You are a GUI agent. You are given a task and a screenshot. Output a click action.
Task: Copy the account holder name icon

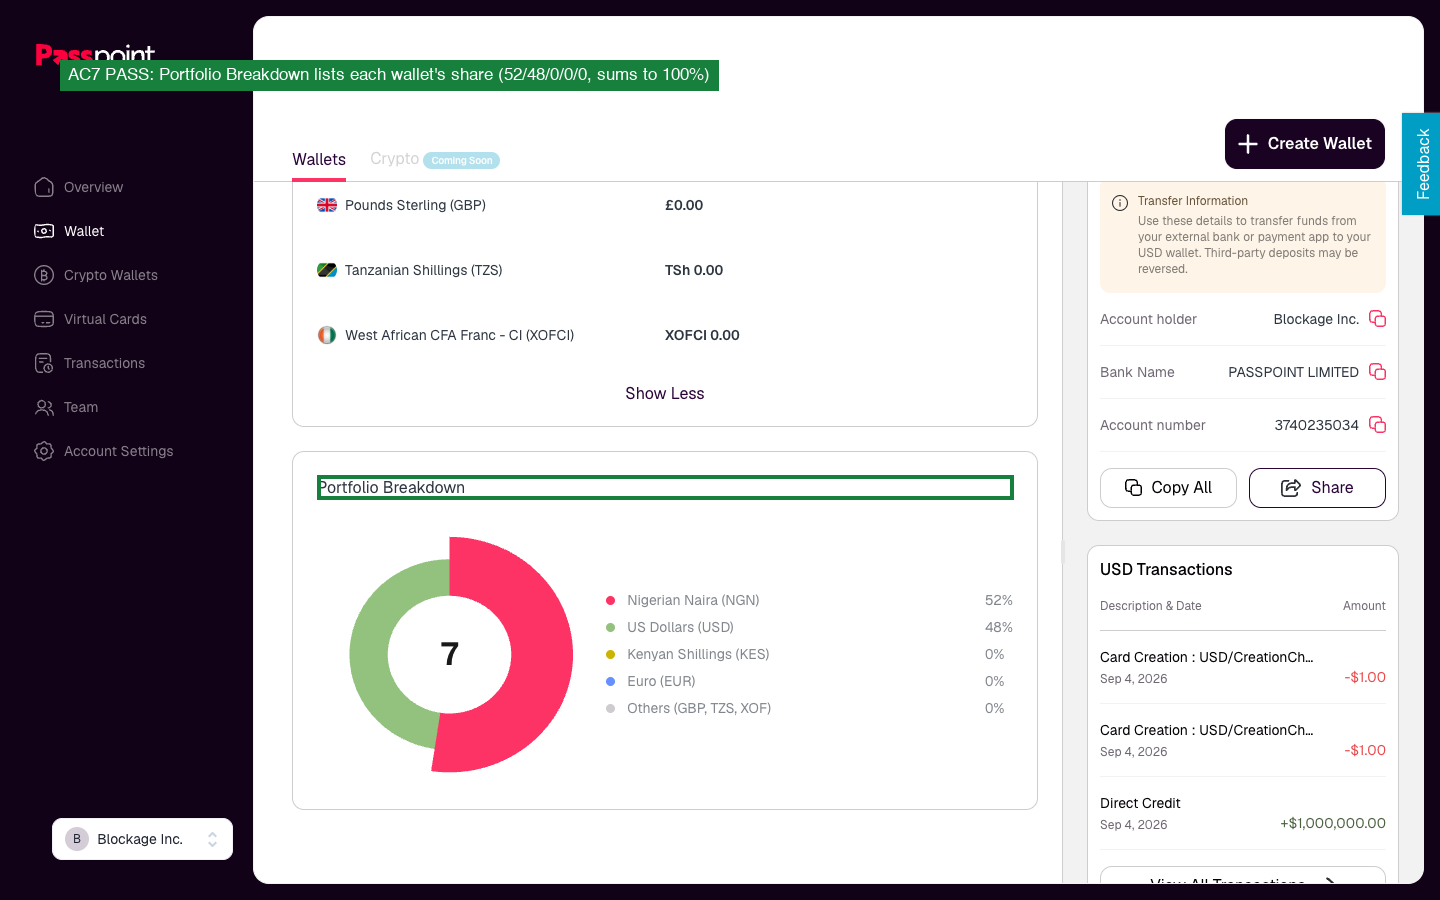pos(1377,319)
